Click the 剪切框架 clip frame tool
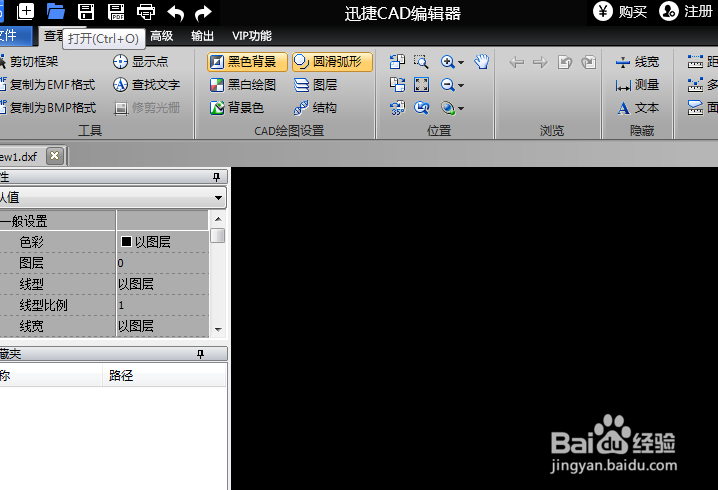718x490 pixels. click(29, 61)
